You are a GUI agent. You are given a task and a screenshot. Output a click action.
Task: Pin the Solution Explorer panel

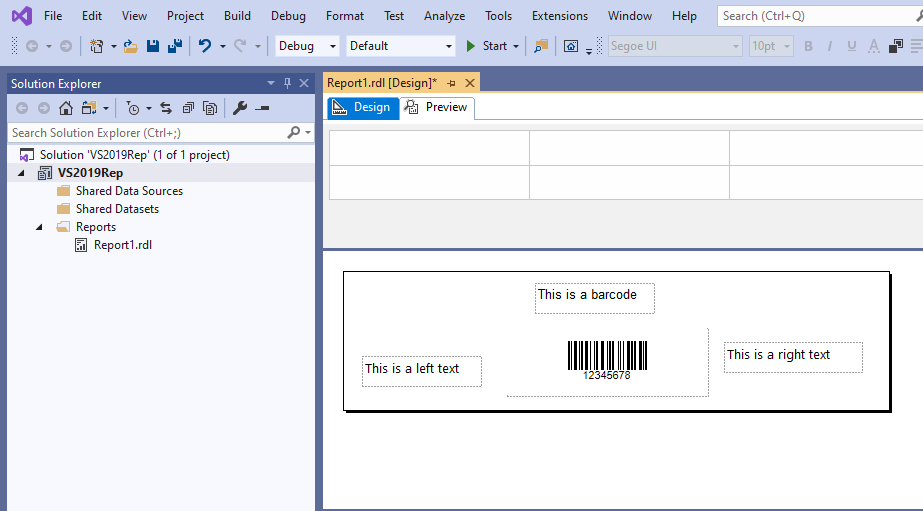tap(287, 84)
